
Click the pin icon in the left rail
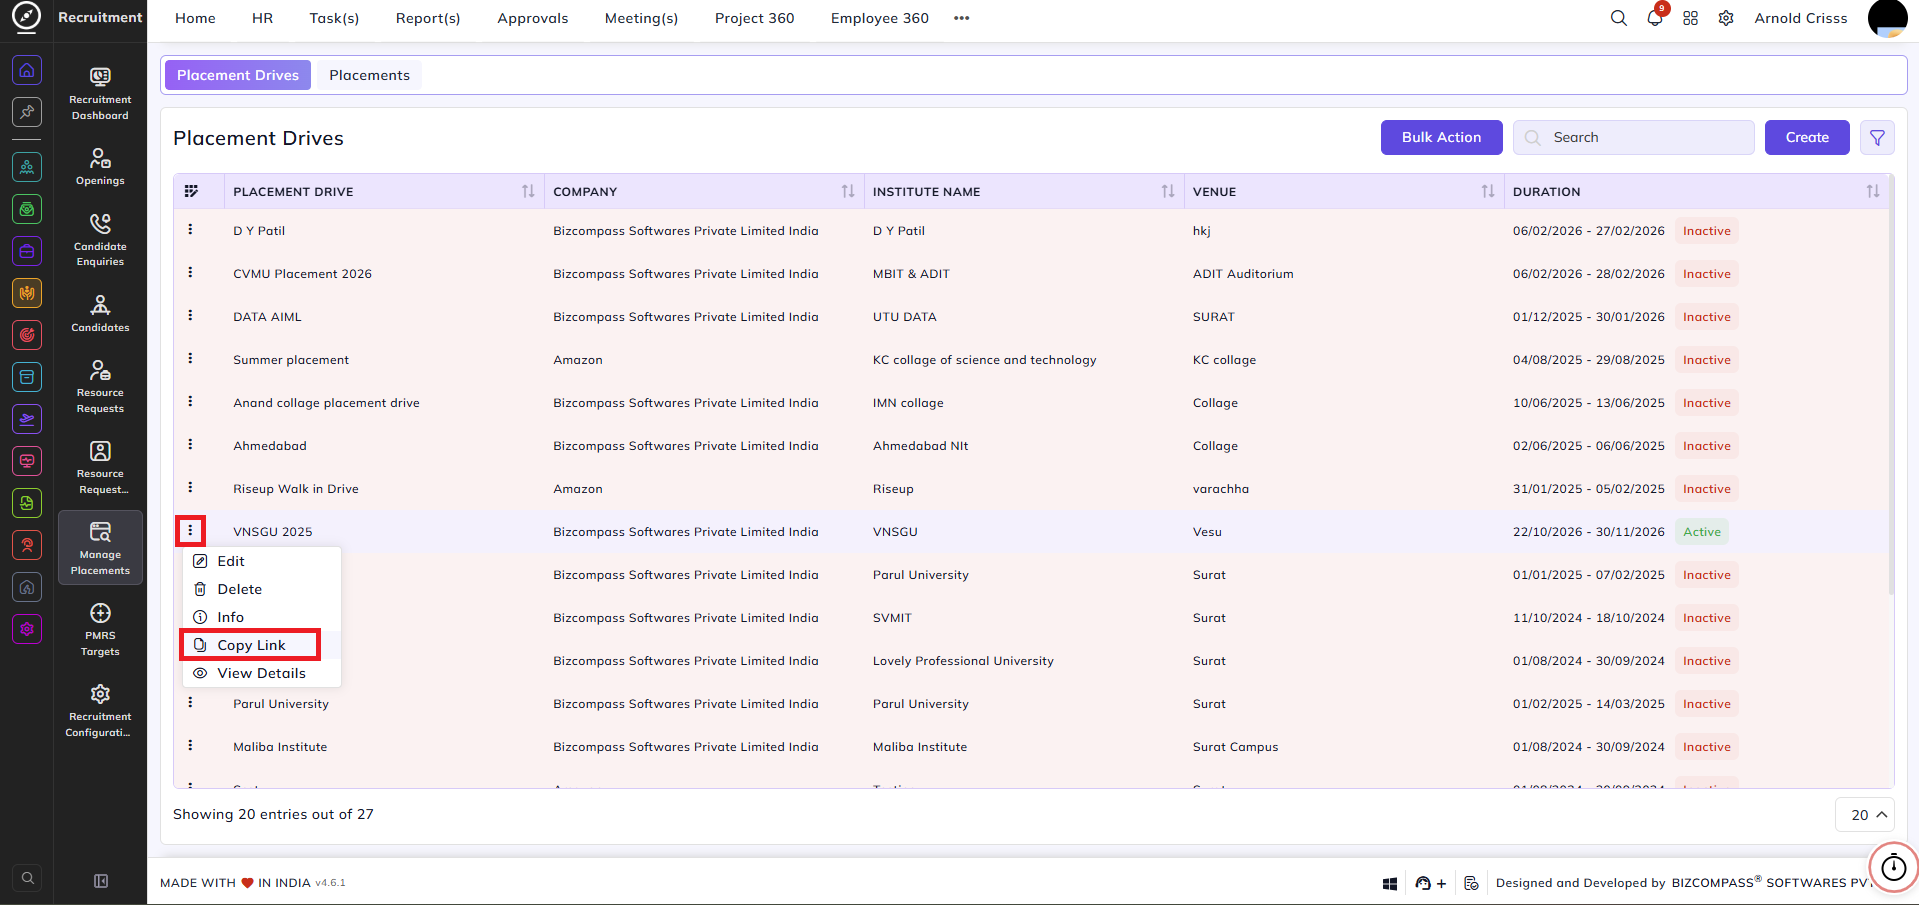tap(27, 112)
